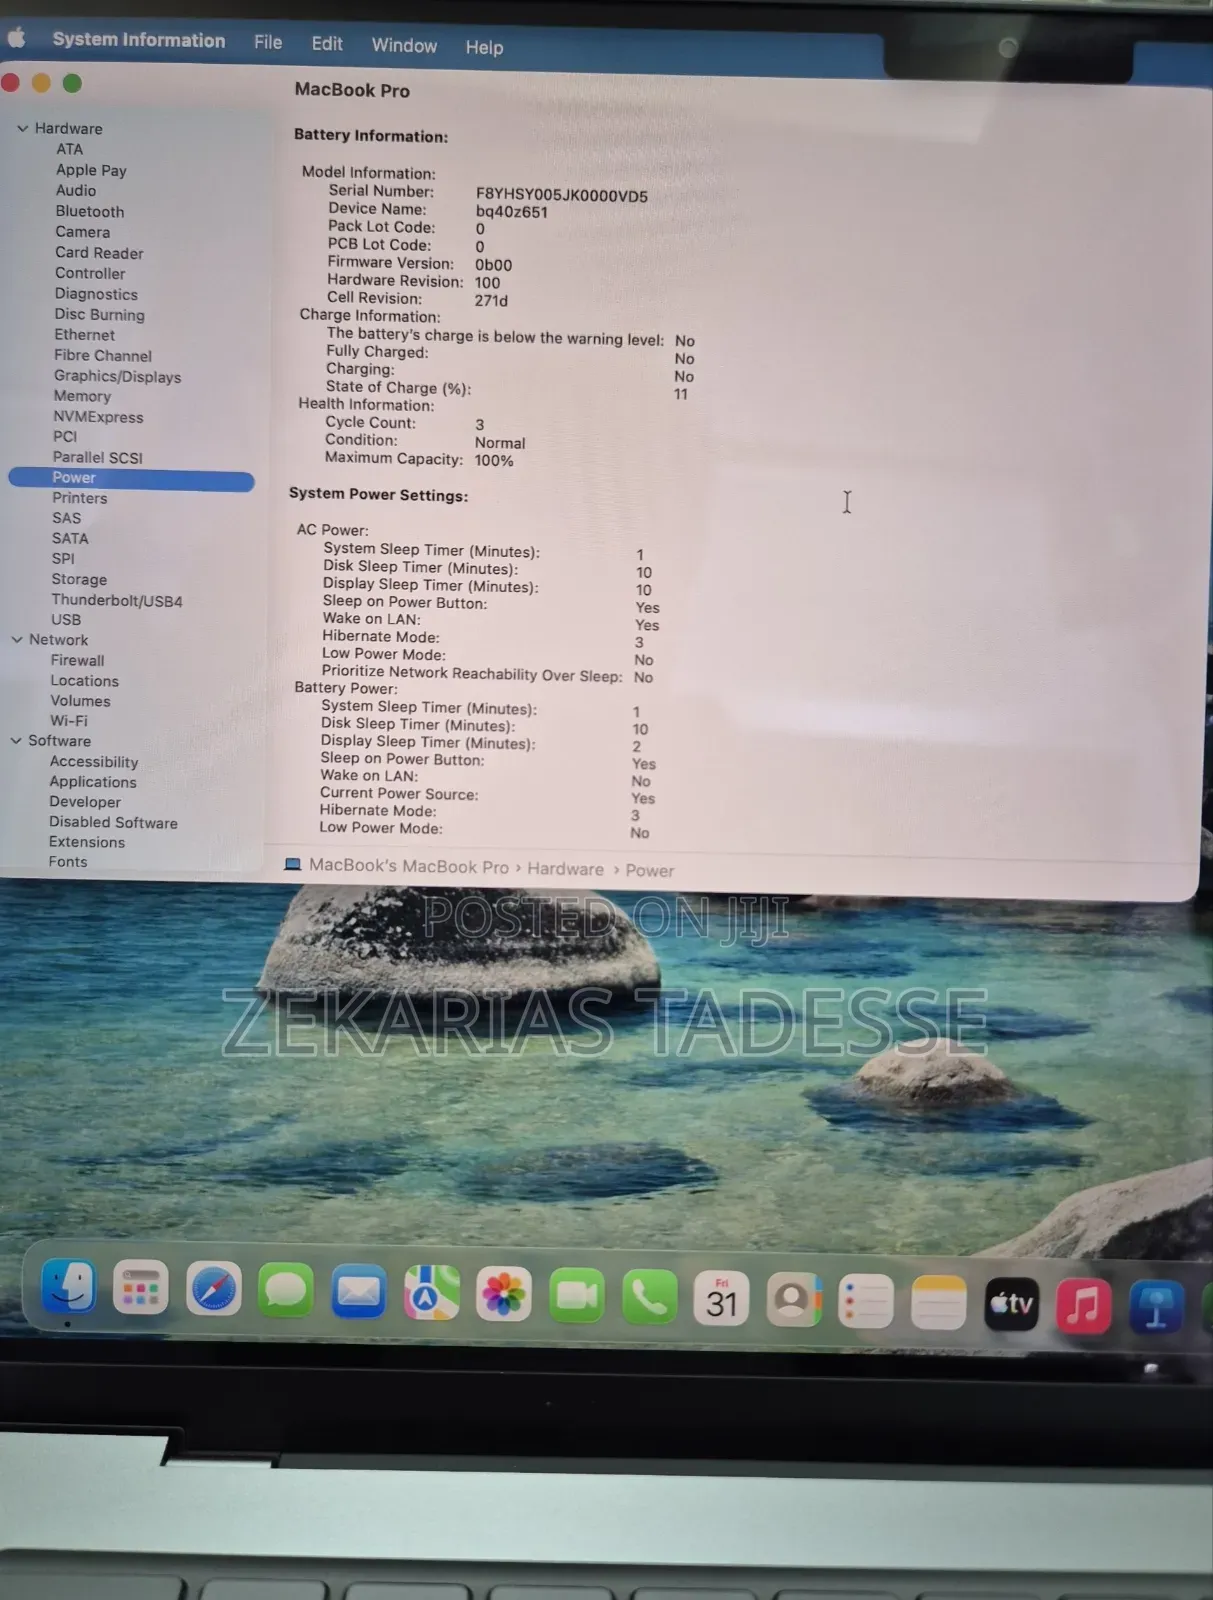Select Developer under Software
The height and width of the screenshot is (1600, 1213).
pyautogui.click(x=85, y=802)
